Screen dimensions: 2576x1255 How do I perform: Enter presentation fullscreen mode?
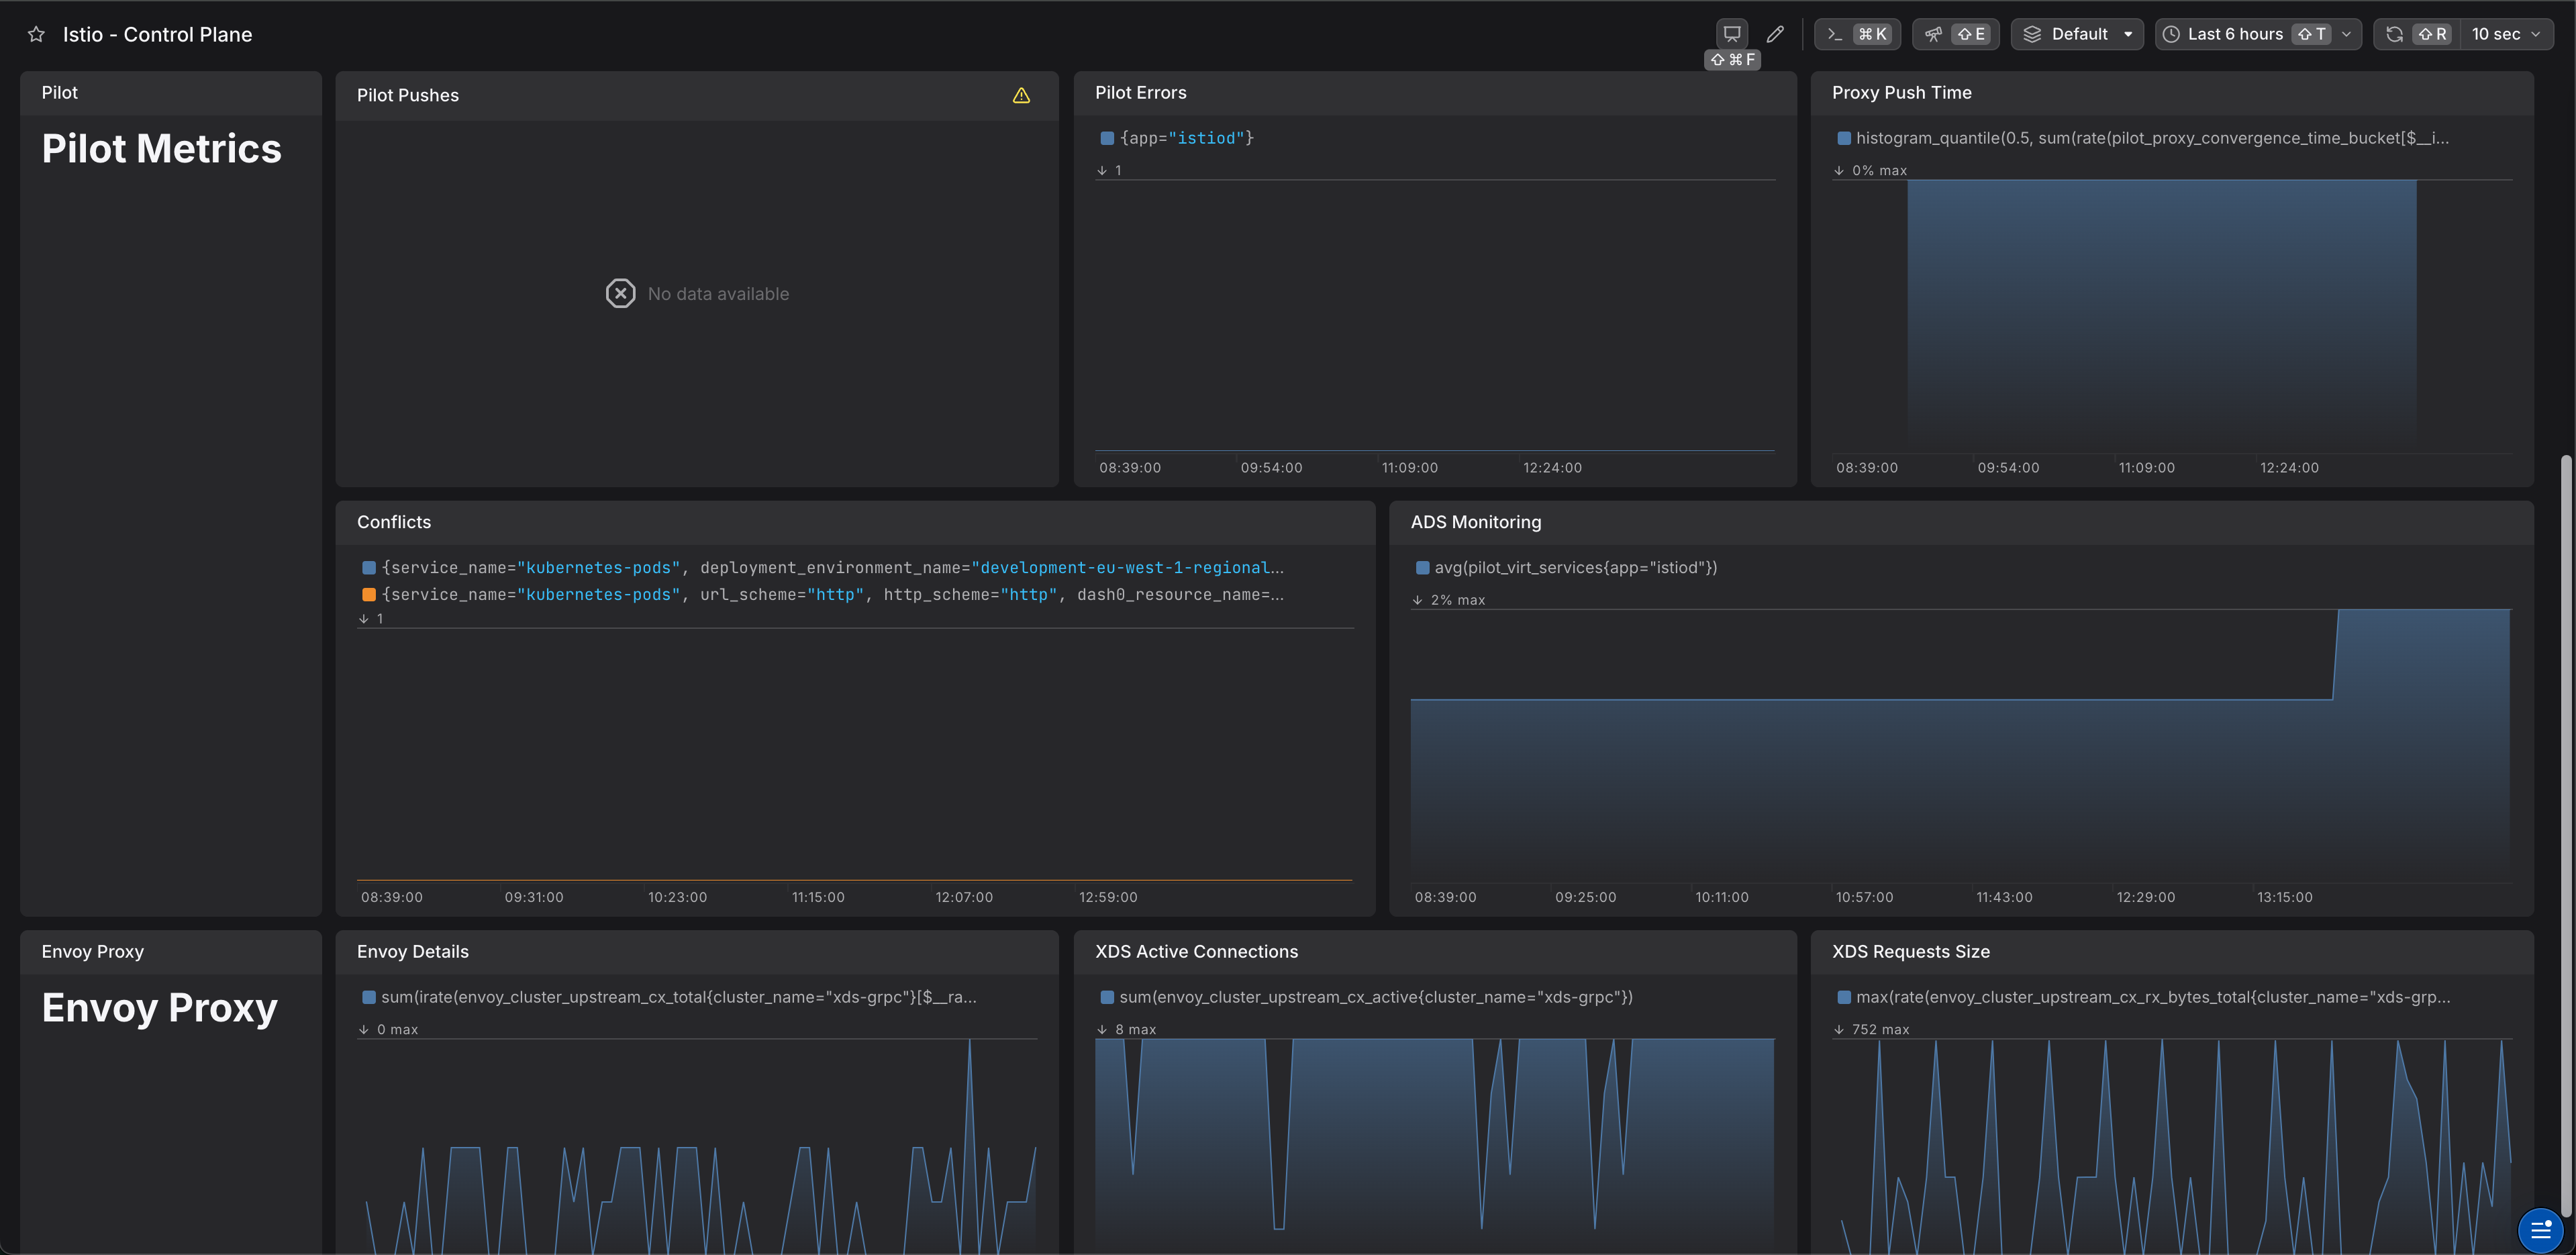[1731, 34]
